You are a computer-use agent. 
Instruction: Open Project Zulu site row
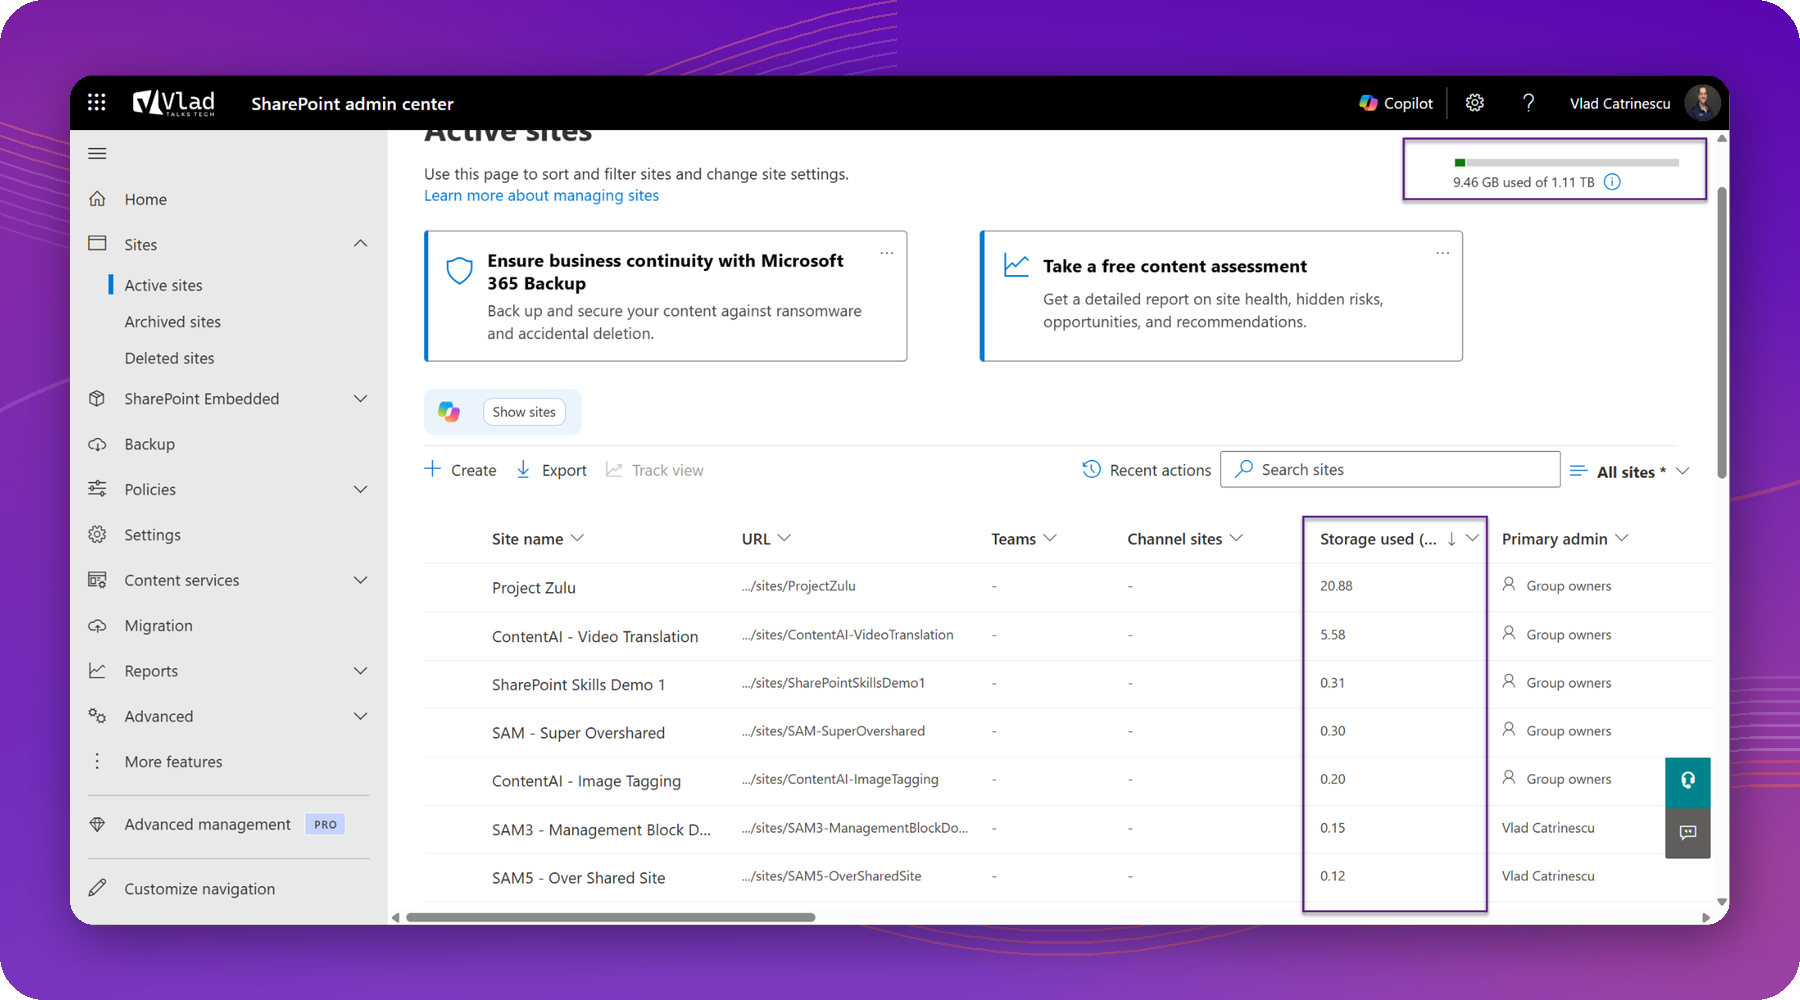coord(1067,587)
